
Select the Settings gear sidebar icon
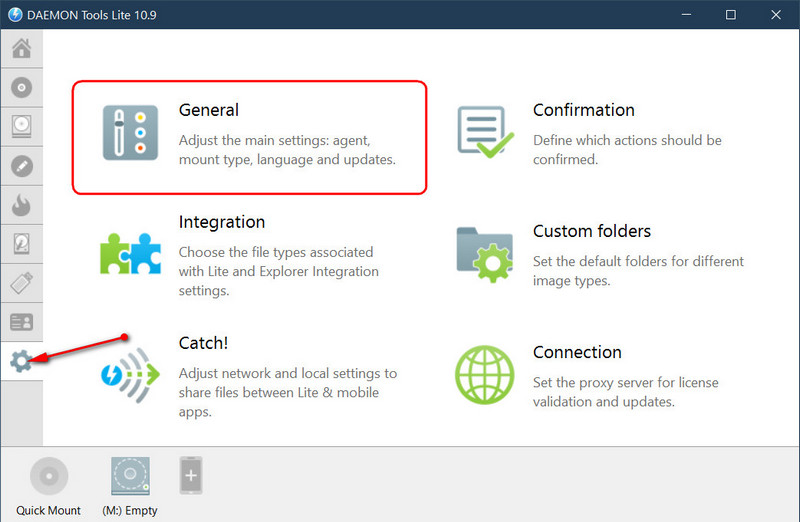pos(21,361)
